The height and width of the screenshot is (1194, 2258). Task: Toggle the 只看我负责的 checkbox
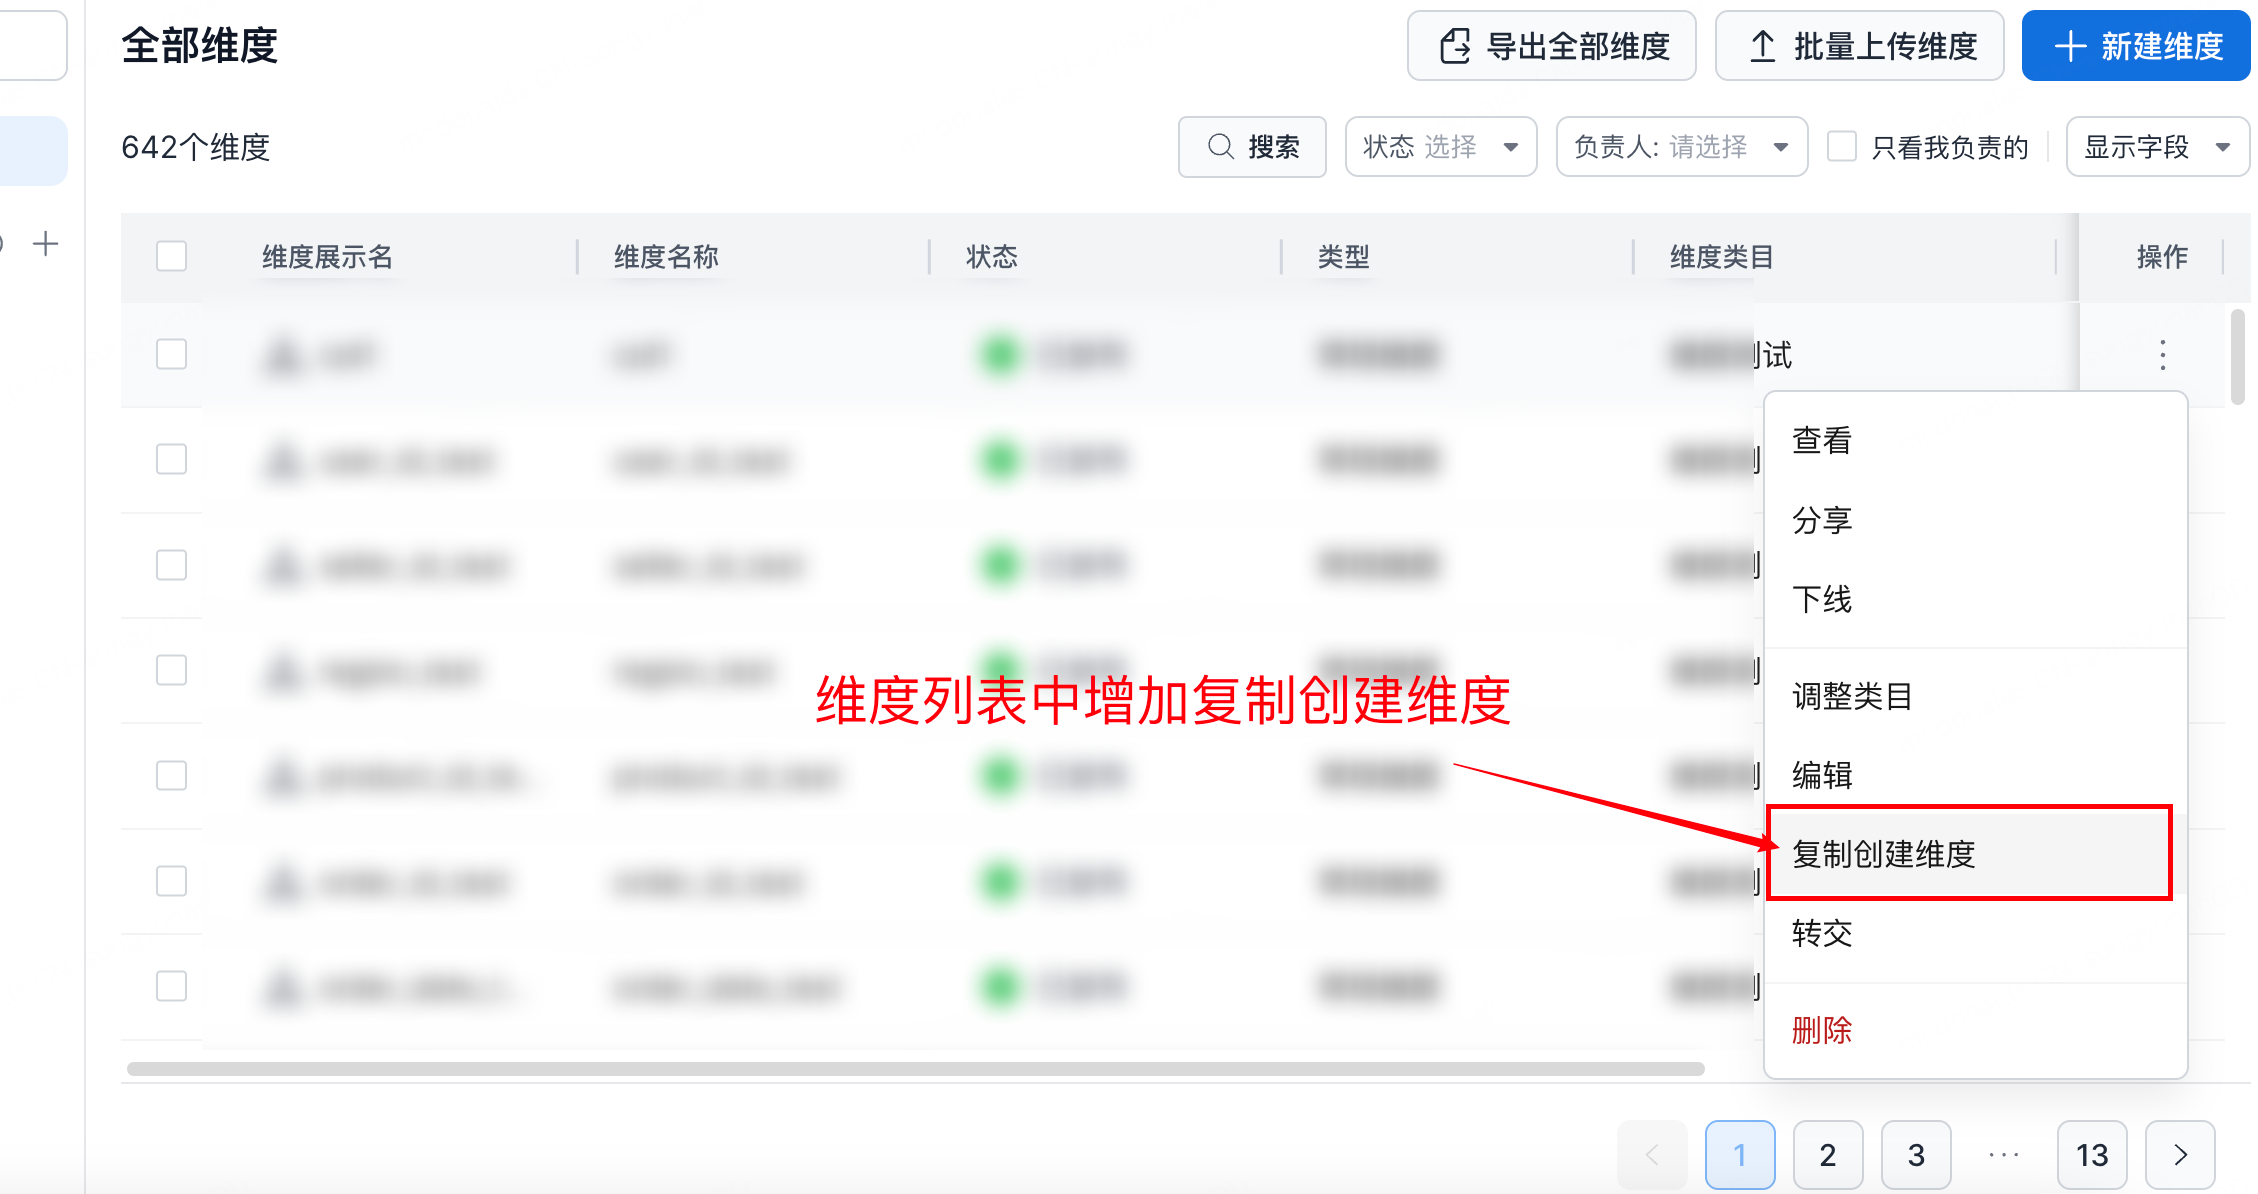pyautogui.click(x=1842, y=147)
